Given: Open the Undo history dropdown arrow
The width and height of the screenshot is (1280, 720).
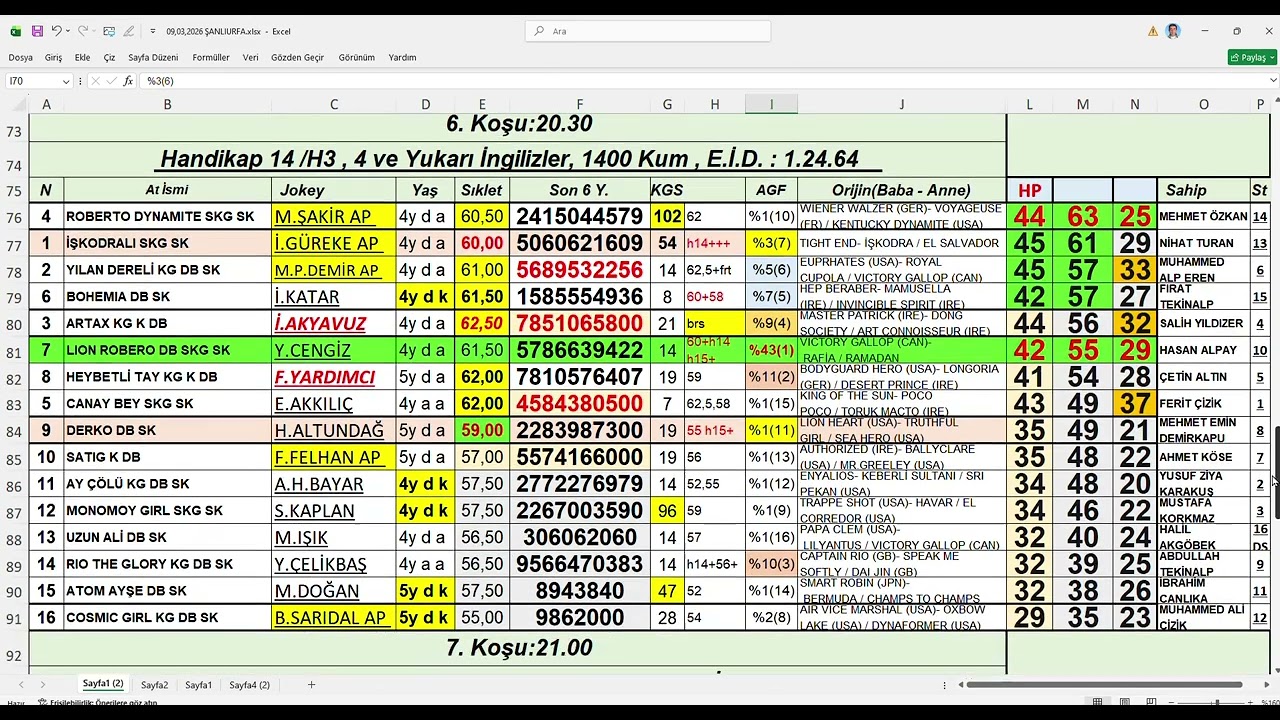Looking at the screenshot, I should click(67, 31).
